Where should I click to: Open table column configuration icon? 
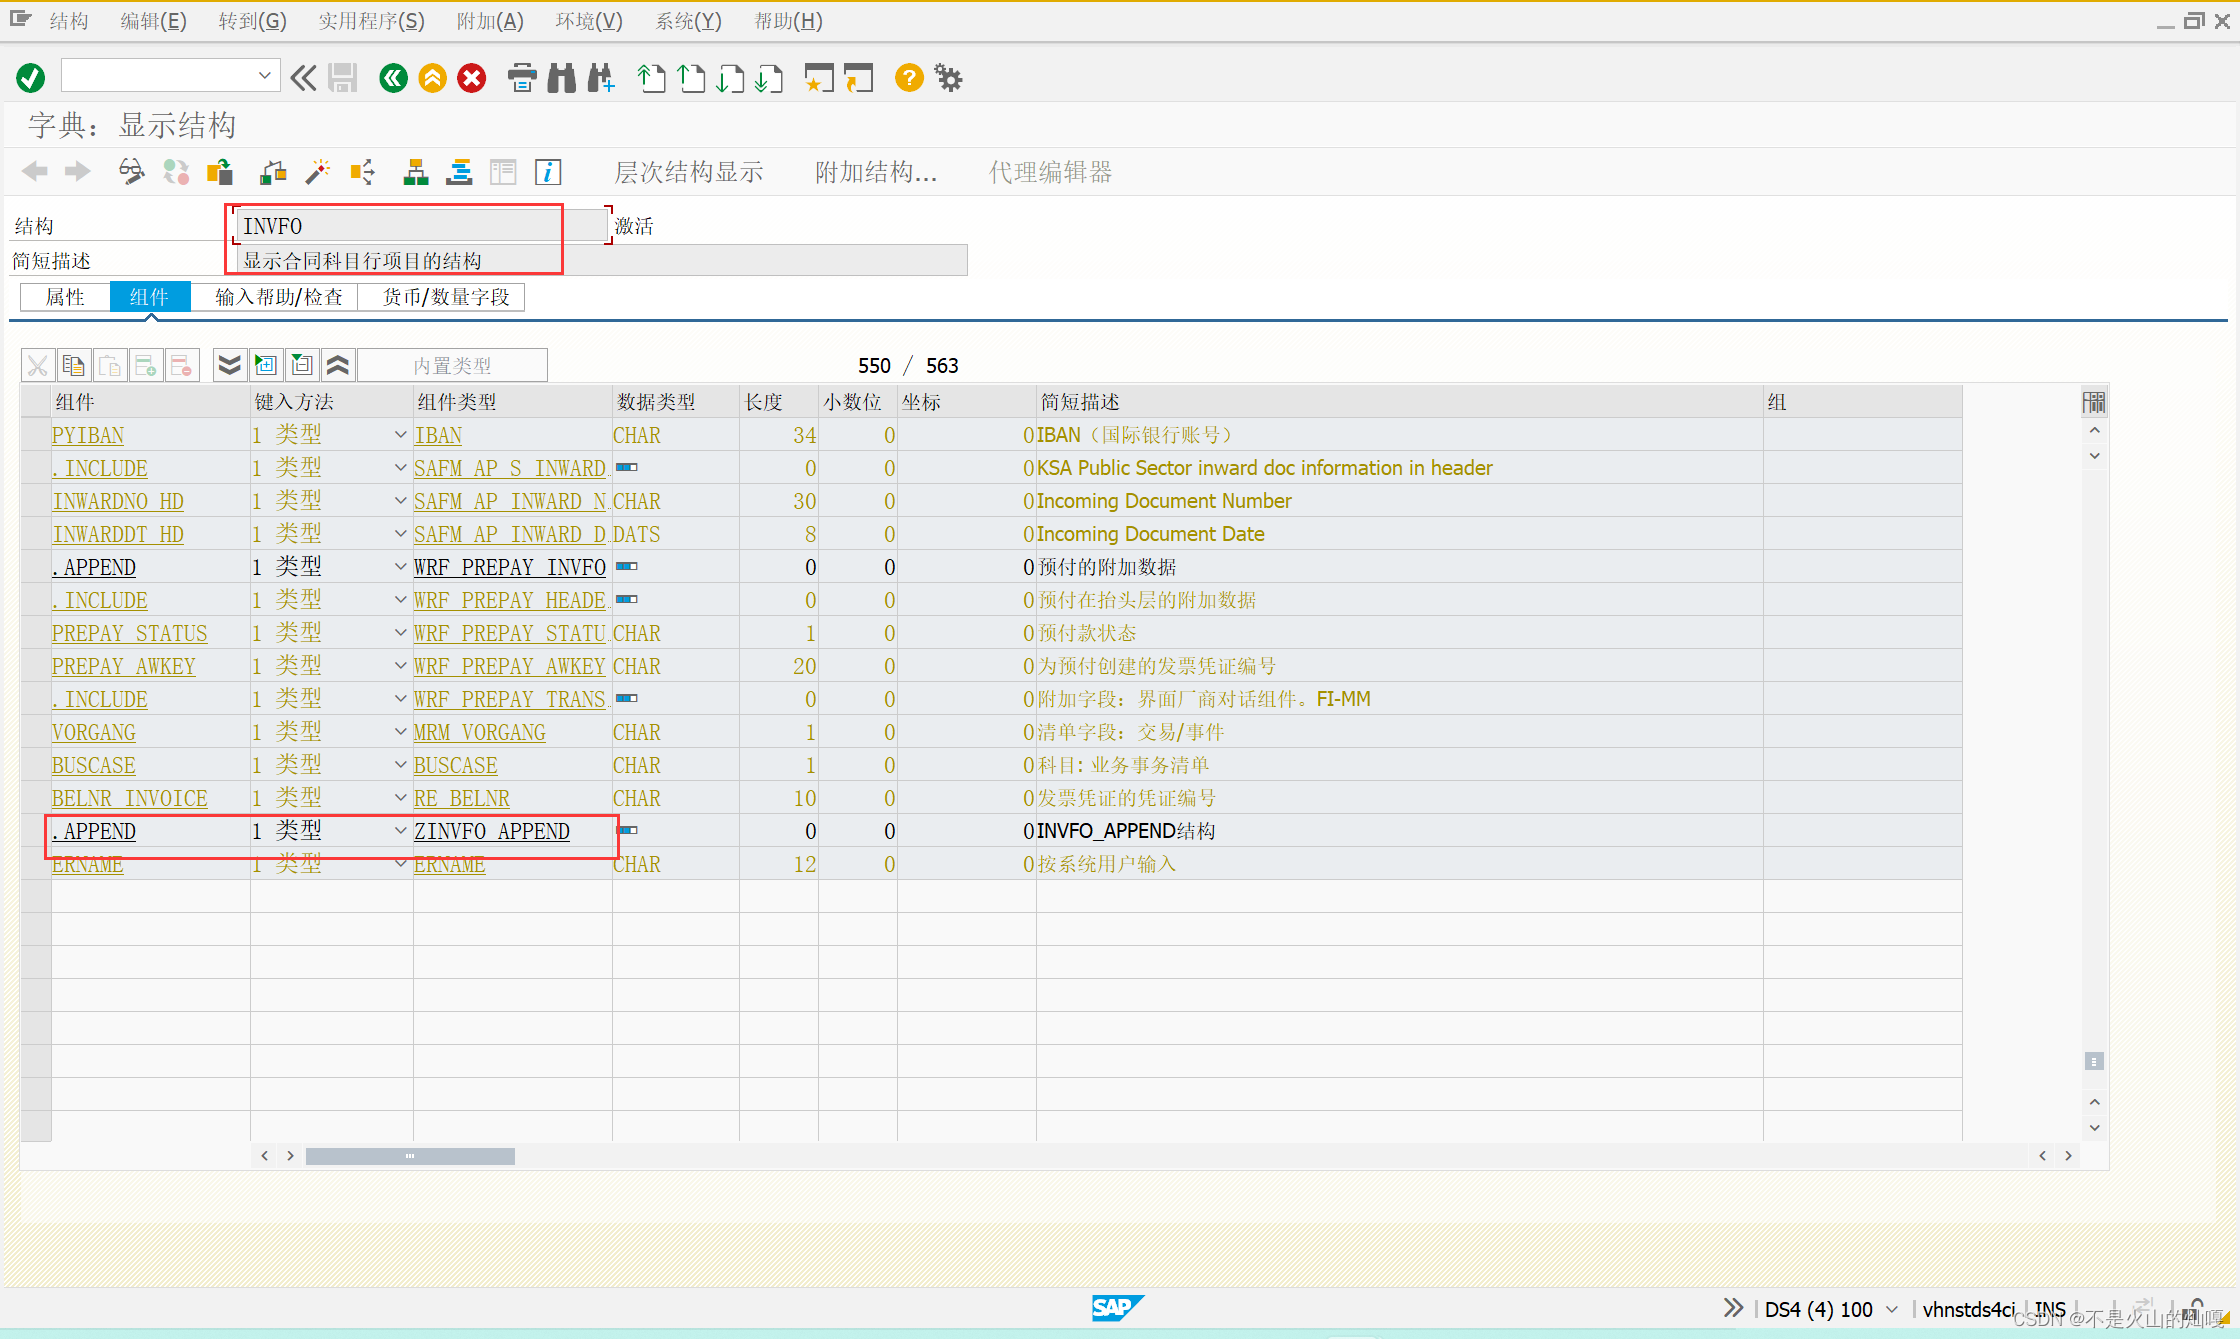pyautogui.click(x=2094, y=402)
